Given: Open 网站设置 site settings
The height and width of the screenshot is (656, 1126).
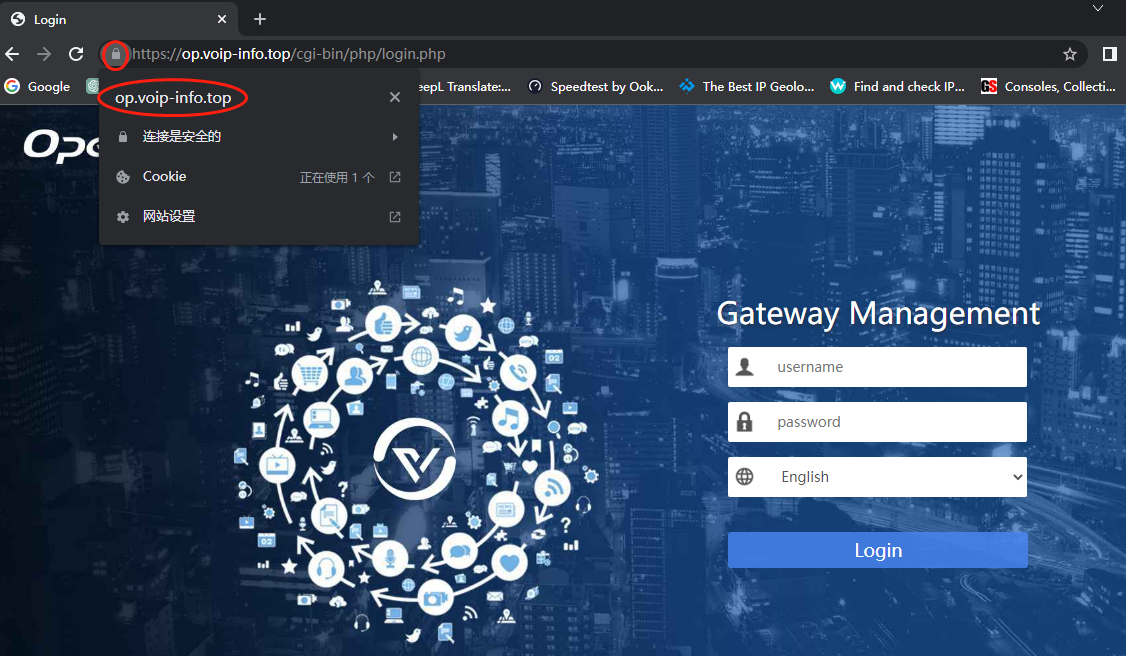Looking at the screenshot, I should [259, 217].
